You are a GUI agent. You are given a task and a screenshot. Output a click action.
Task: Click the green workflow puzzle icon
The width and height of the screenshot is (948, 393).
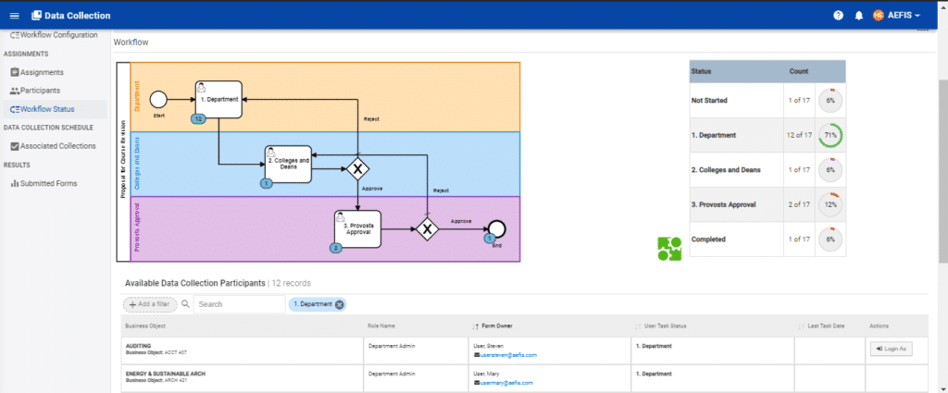coord(669,248)
